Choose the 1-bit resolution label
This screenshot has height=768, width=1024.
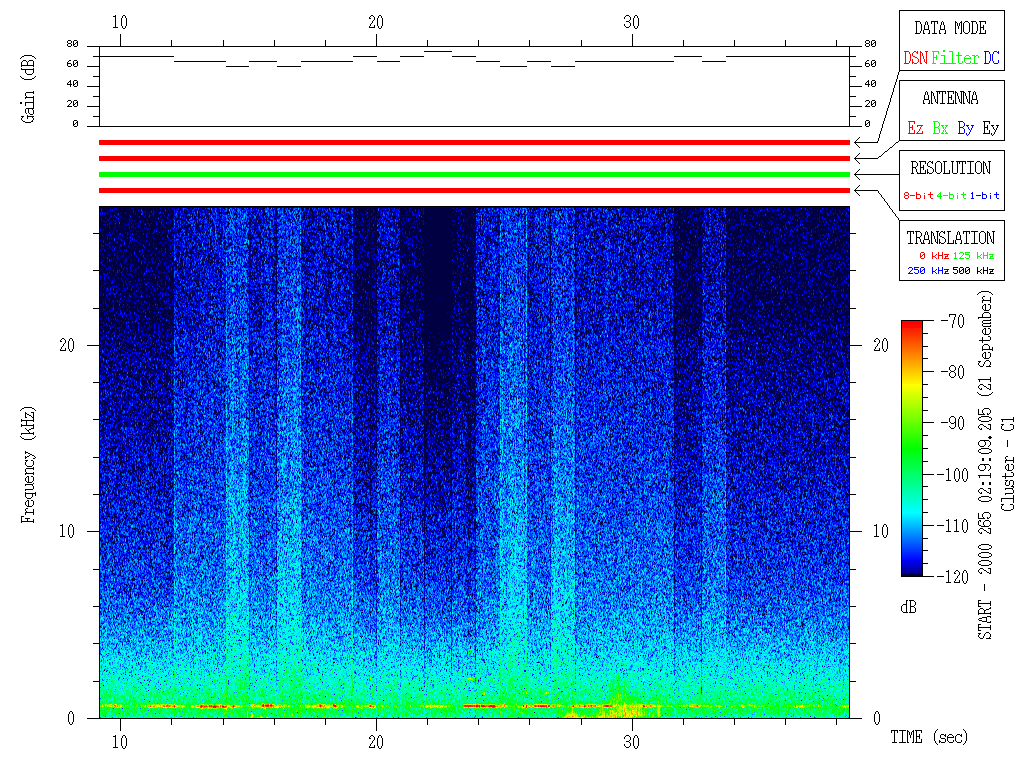coord(984,196)
